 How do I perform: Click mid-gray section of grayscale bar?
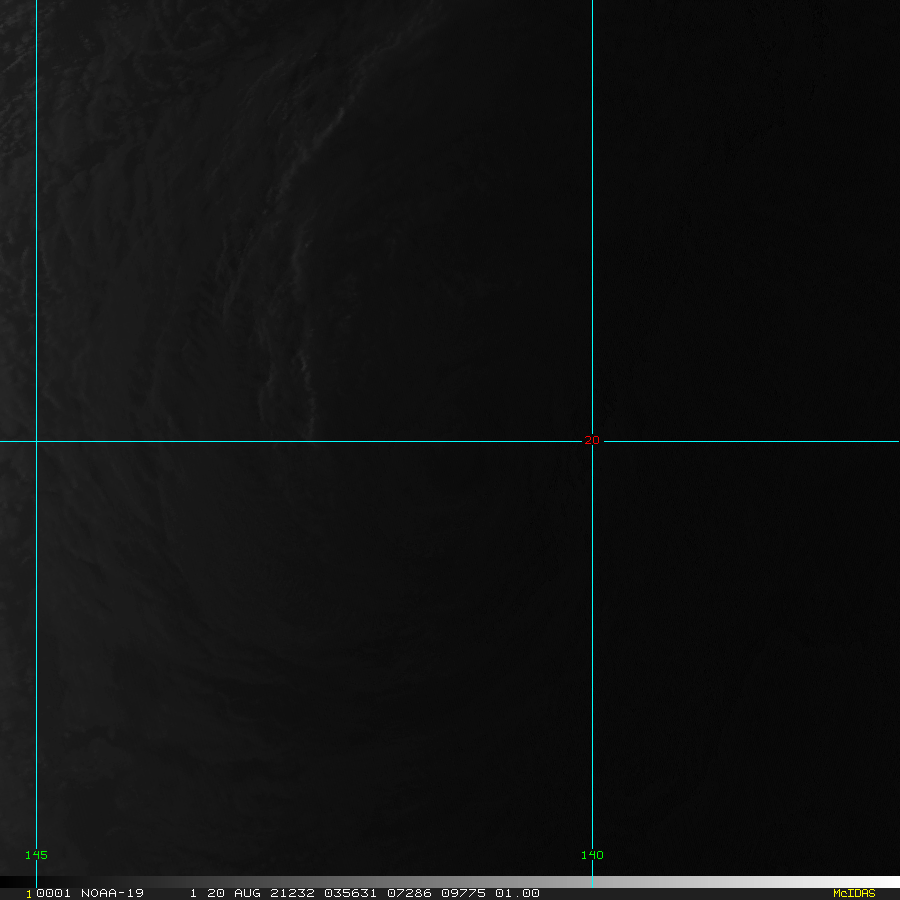pyautogui.click(x=450, y=882)
